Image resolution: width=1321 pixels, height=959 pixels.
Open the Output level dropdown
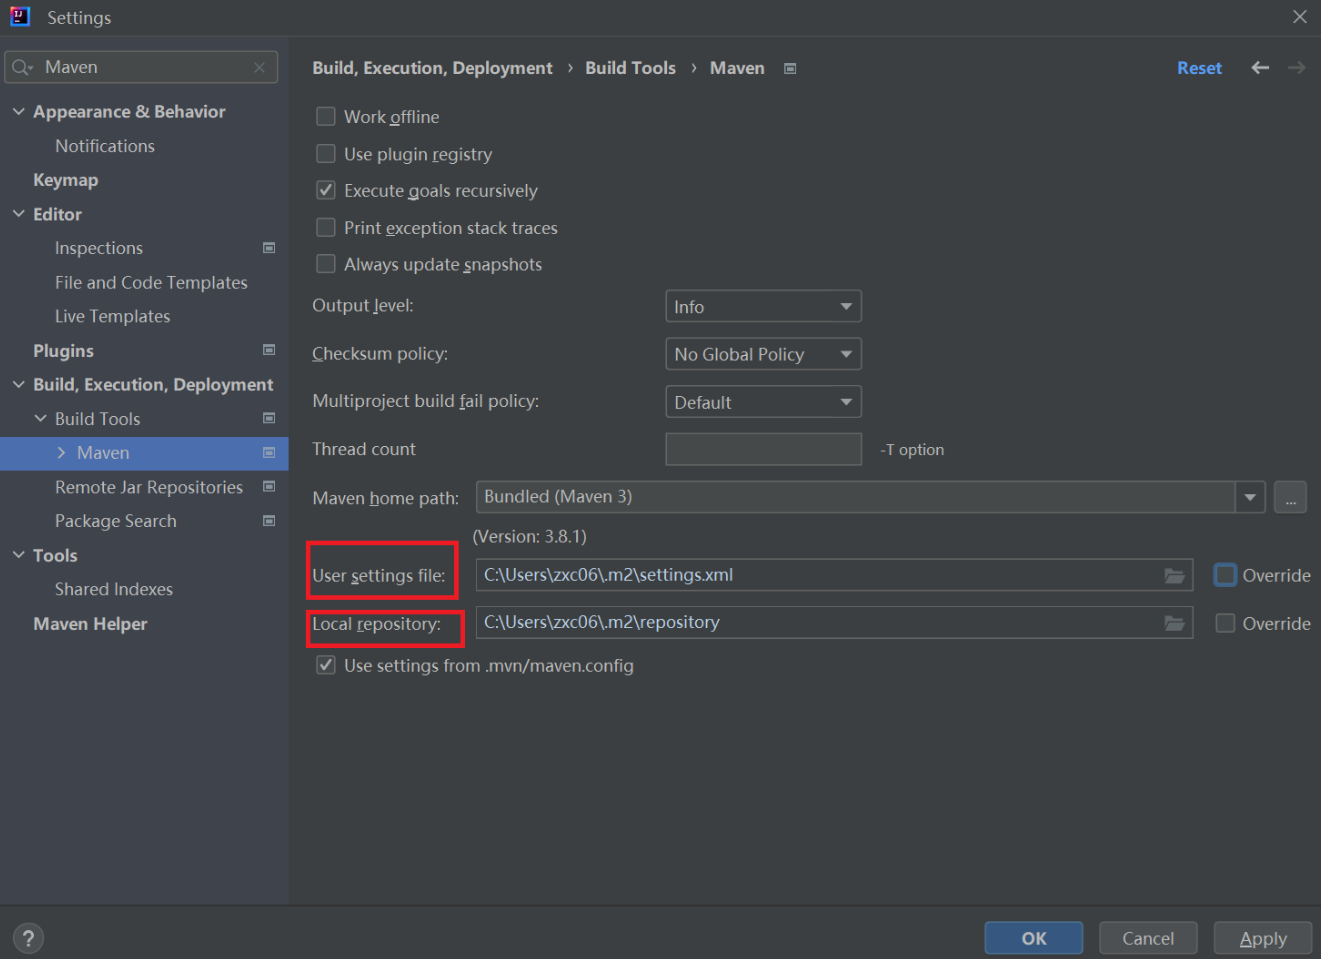[763, 306]
